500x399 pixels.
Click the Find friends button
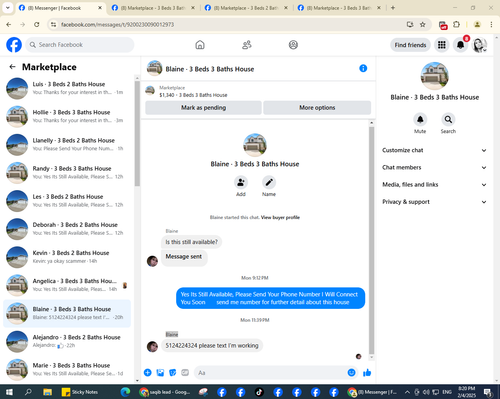[x=410, y=45]
